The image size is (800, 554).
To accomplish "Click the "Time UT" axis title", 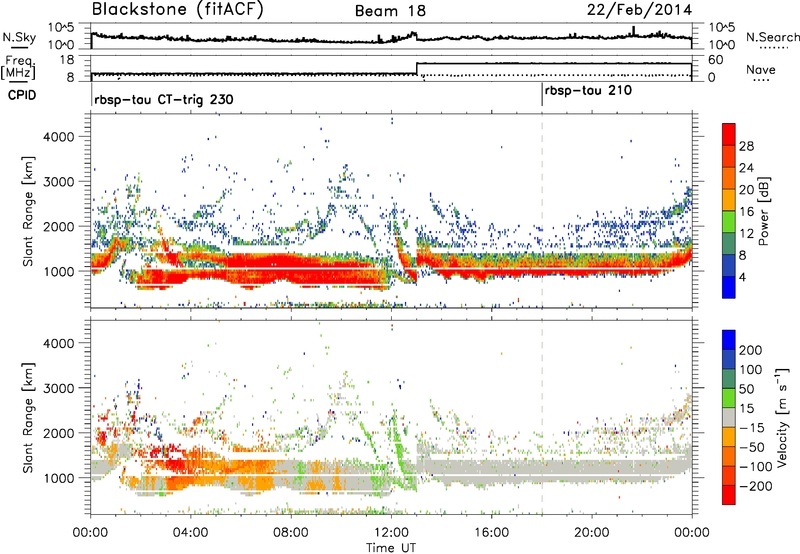I will [x=391, y=547].
